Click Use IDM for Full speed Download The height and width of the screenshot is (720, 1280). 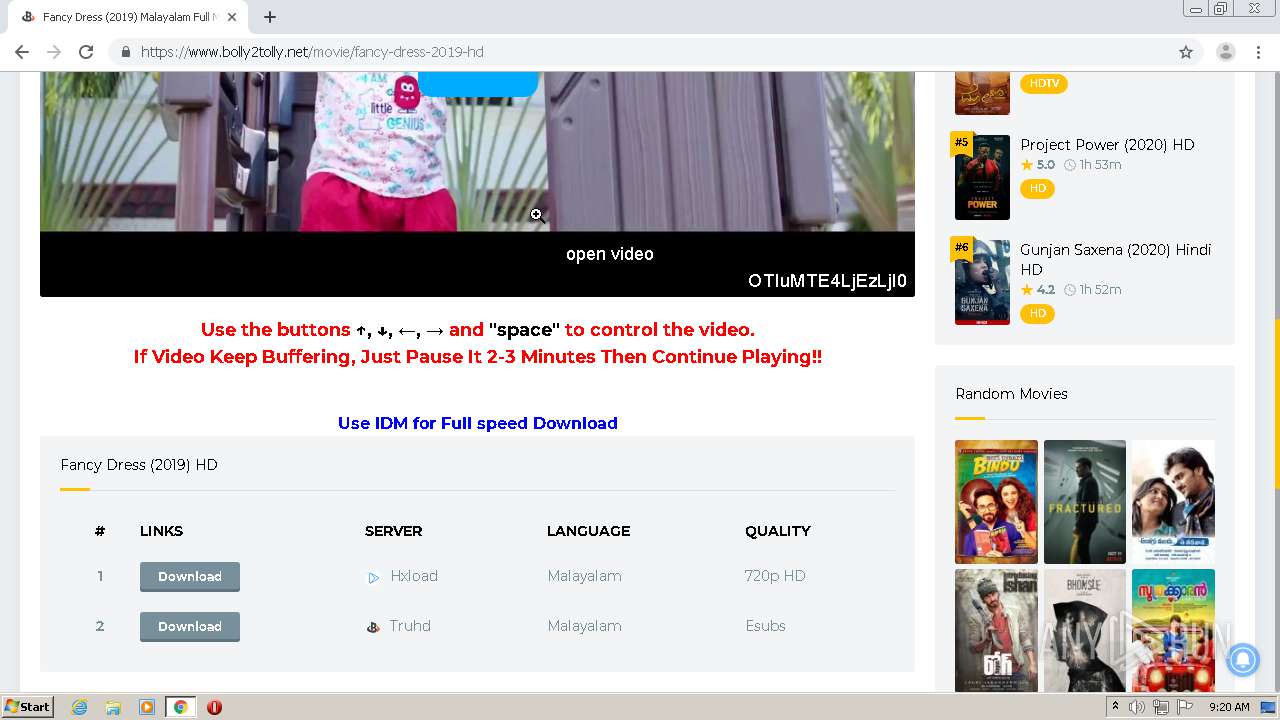click(x=477, y=423)
